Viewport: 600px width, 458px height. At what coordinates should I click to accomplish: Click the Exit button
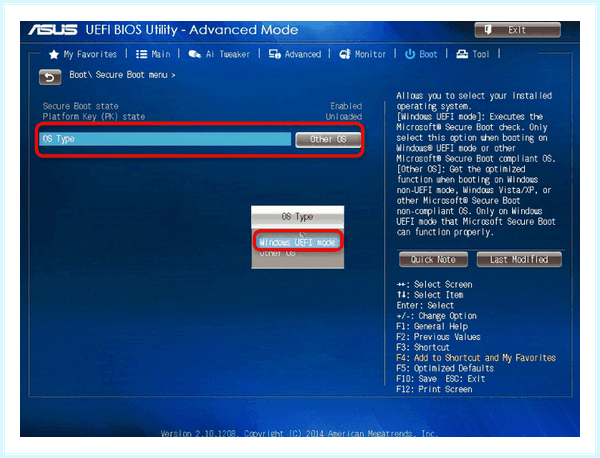[x=517, y=30]
